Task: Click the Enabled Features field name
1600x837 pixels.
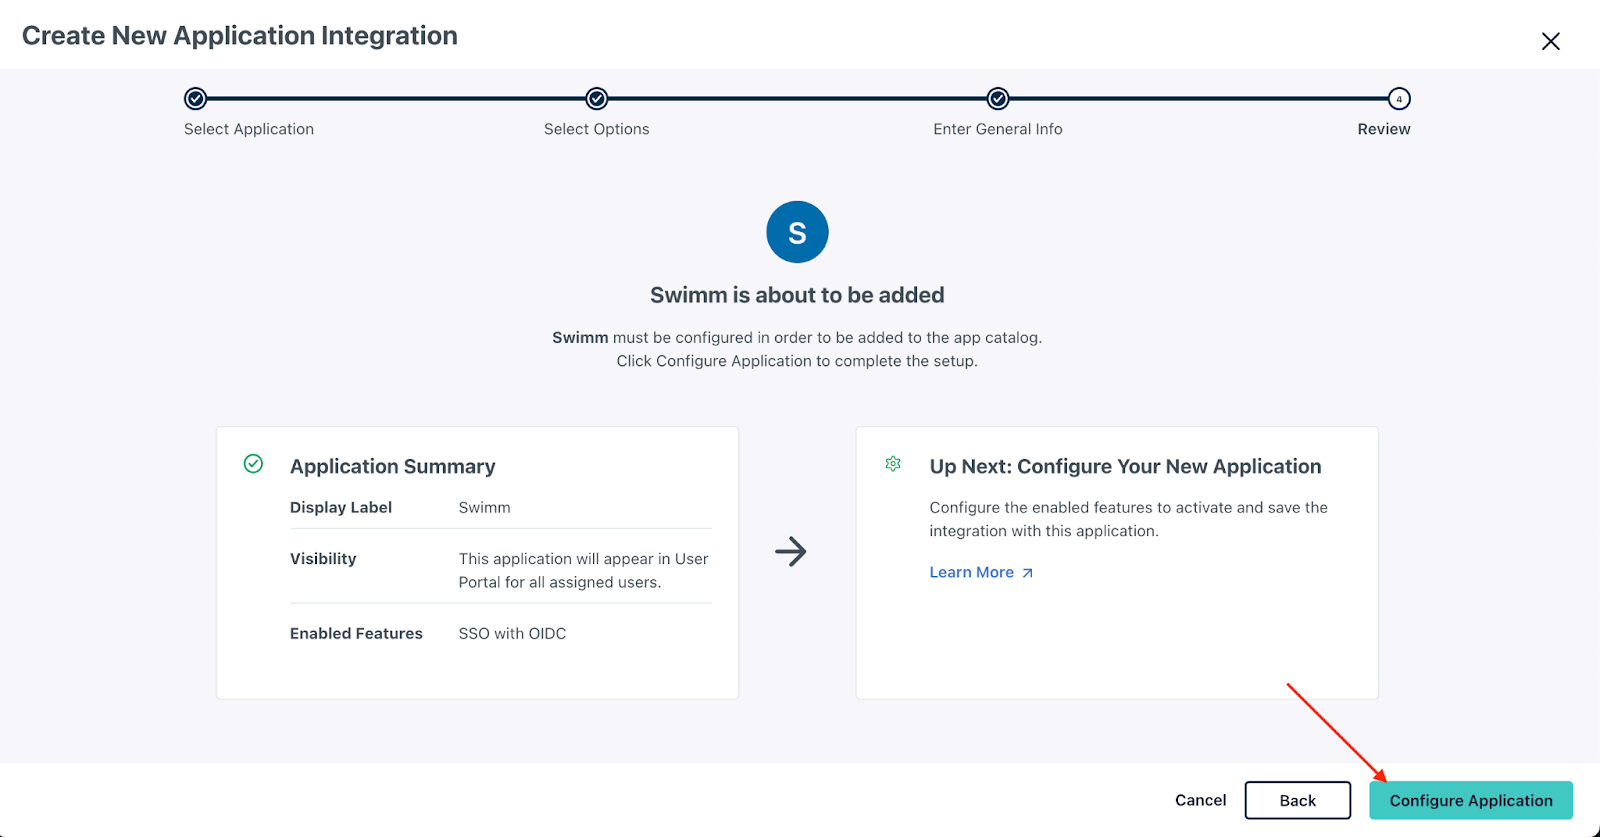Action: (356, 633)
